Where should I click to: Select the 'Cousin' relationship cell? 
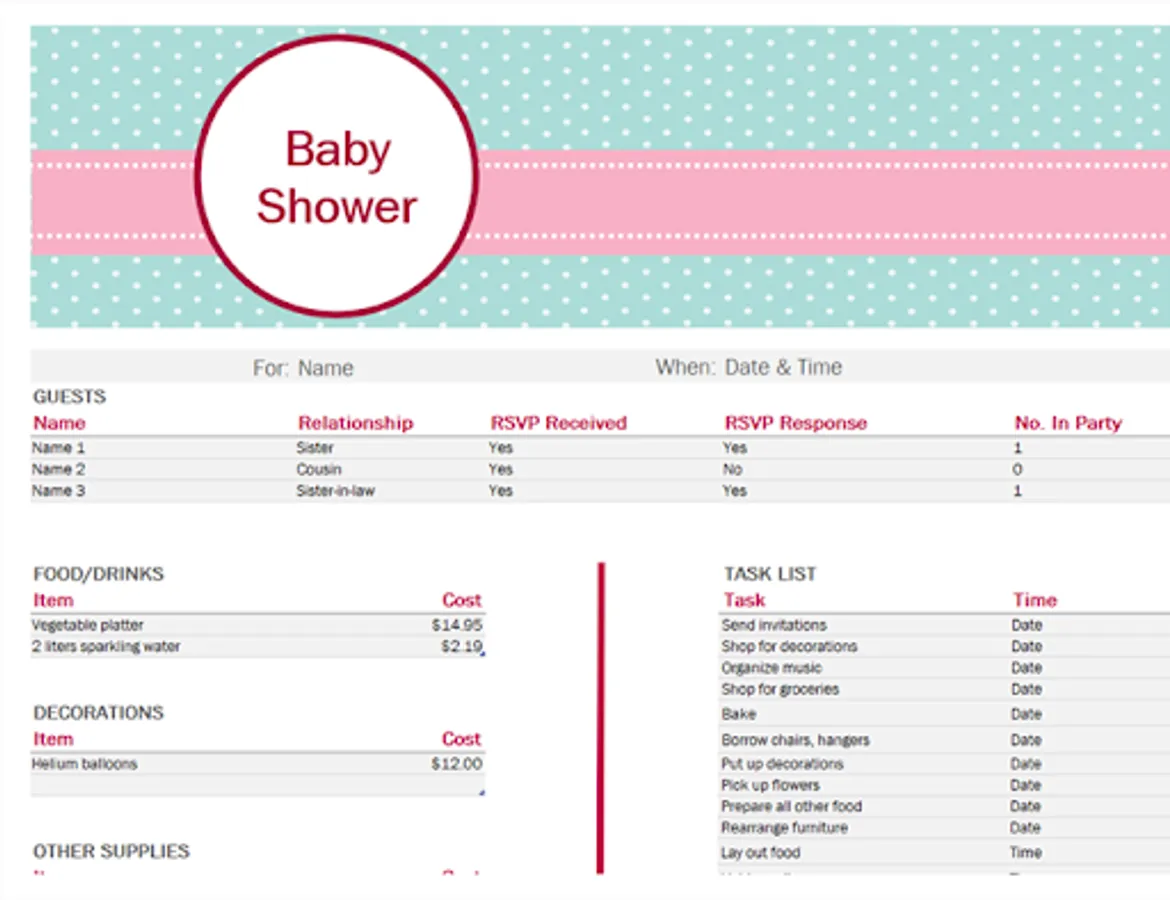click(319, 469)
